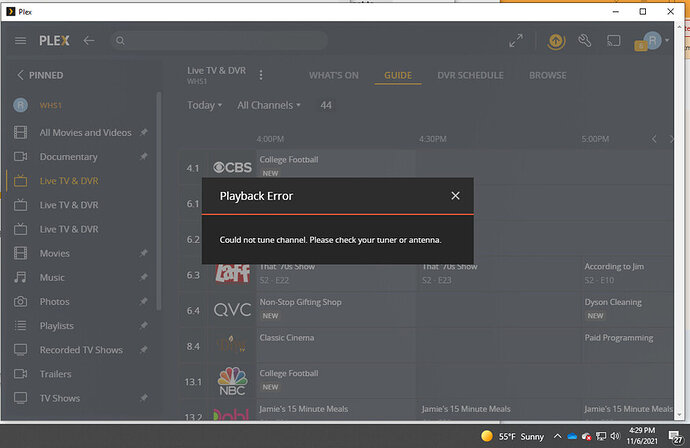The height and width of the screenshot is (448, 690).
Task: Open Live TV & DVR options menu
Action: (x=261, y=75)
